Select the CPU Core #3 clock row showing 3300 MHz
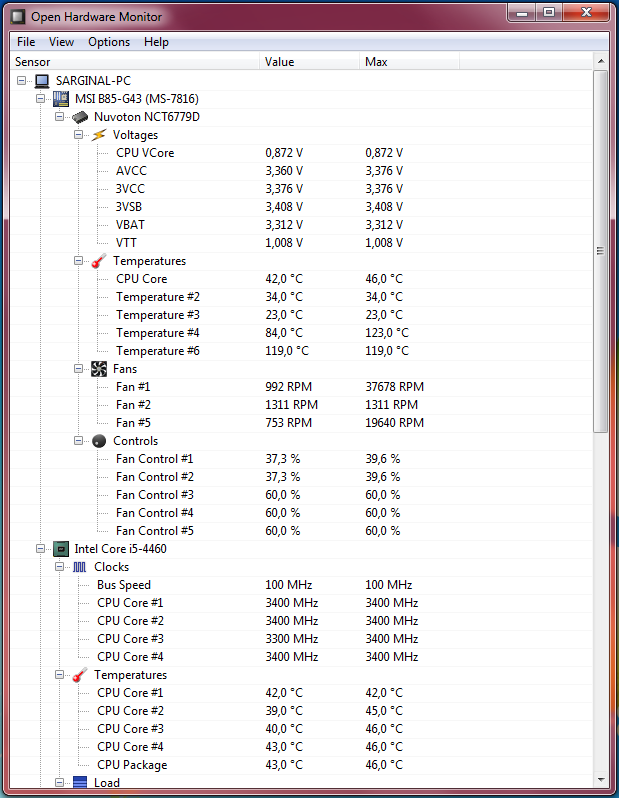 coord(301,639)
